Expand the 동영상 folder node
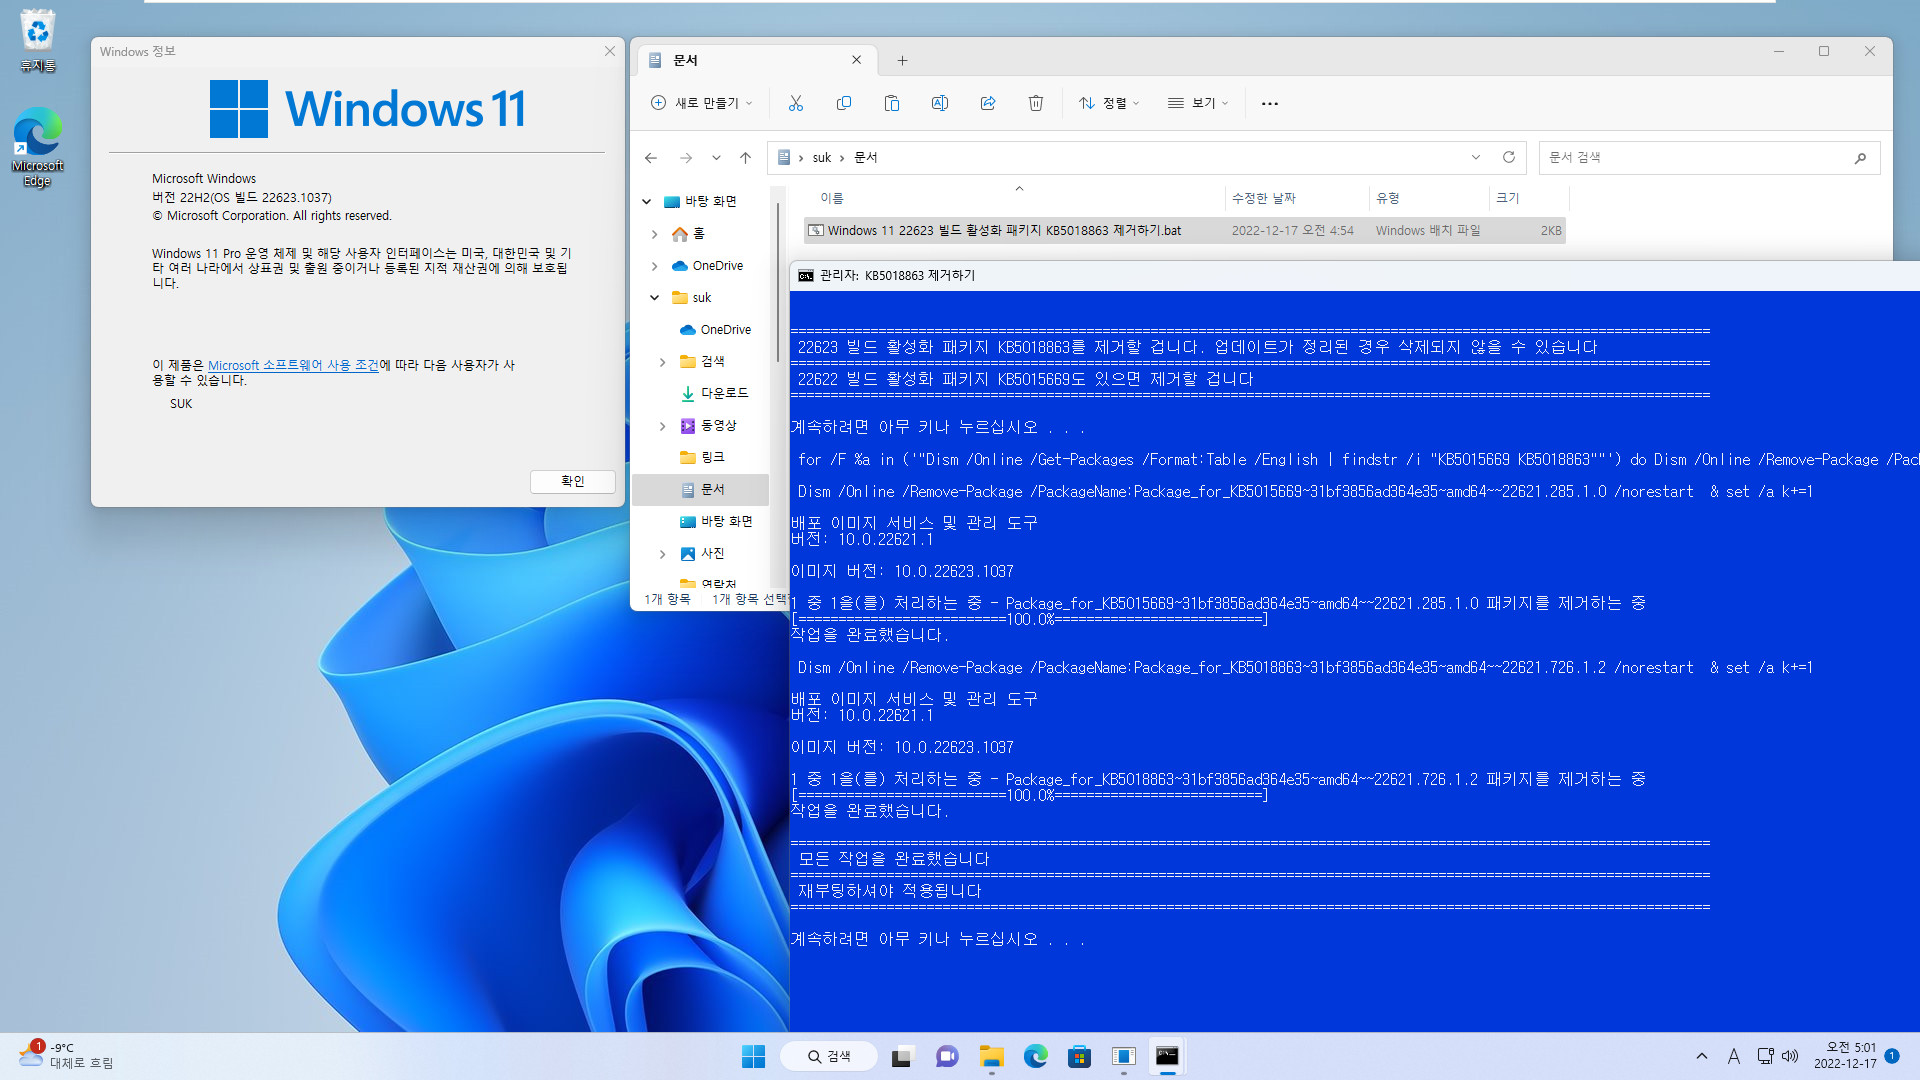1920x1080 pixels. (663, 426)
